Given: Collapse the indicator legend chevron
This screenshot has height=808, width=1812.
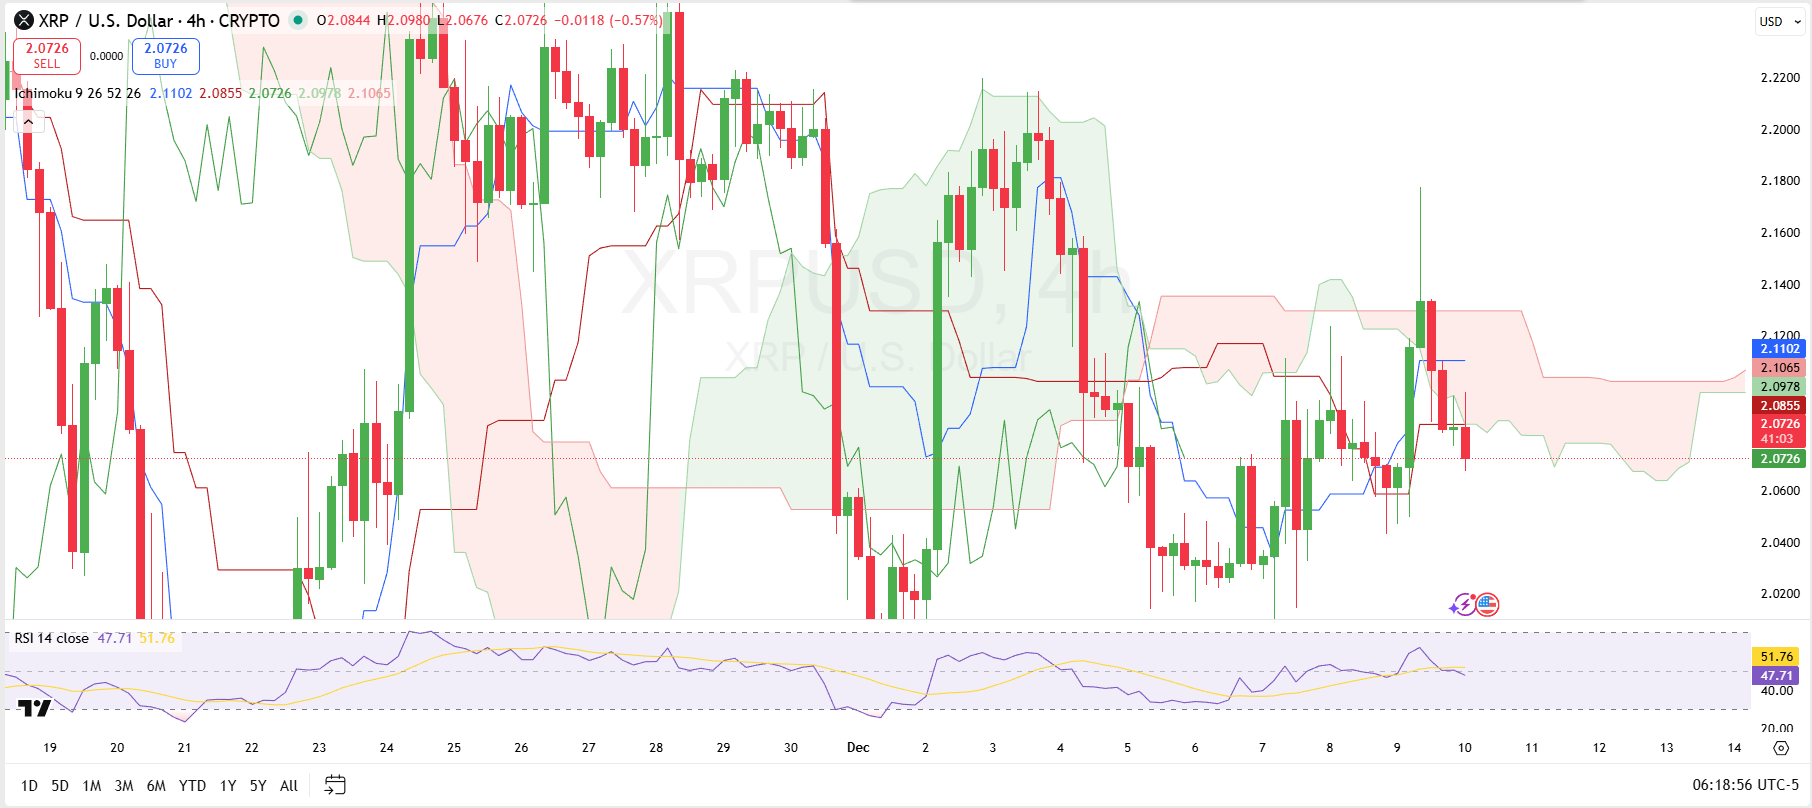Looking at the screenshot, I should coord(28,121).
